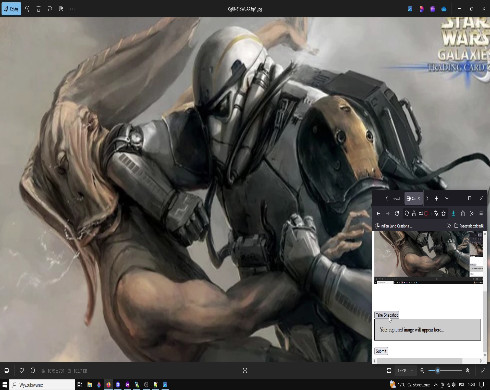The image size is (490, 390).
Task: Open the blue app icon in Photos title bar
Action: 410,9
